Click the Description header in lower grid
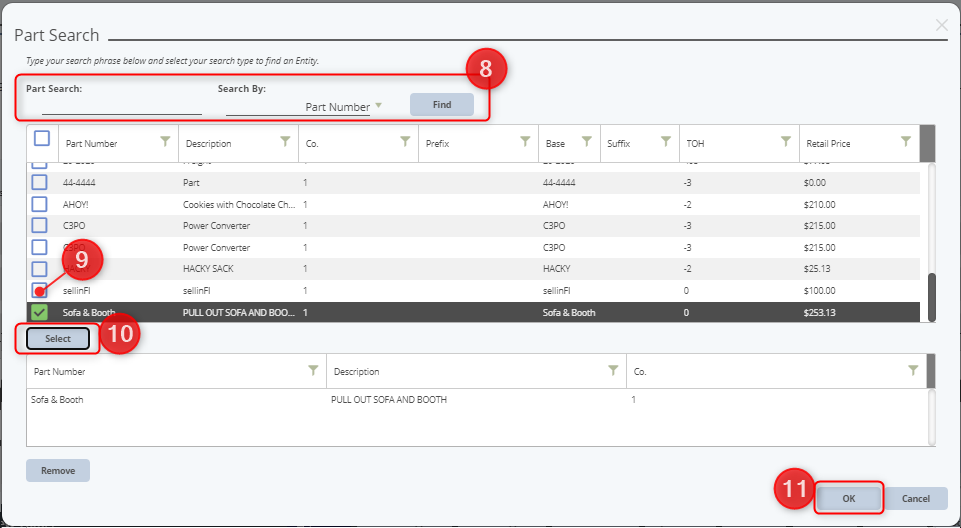961x528 pixels. [356, 372]
